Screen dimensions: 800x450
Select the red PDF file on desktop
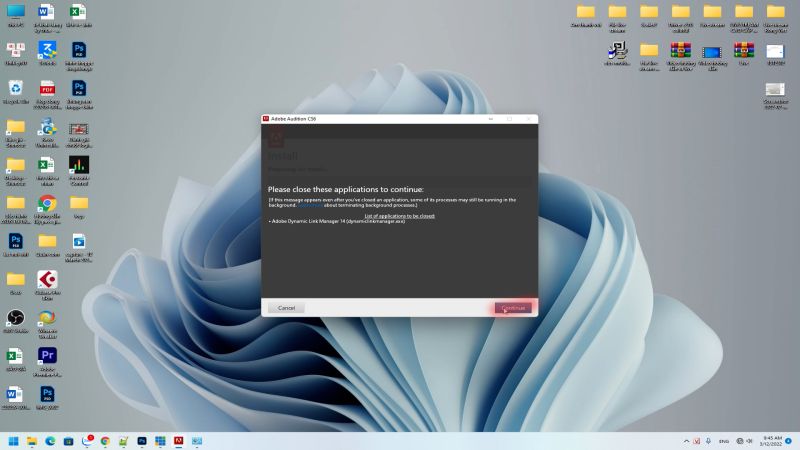(47, 89)
